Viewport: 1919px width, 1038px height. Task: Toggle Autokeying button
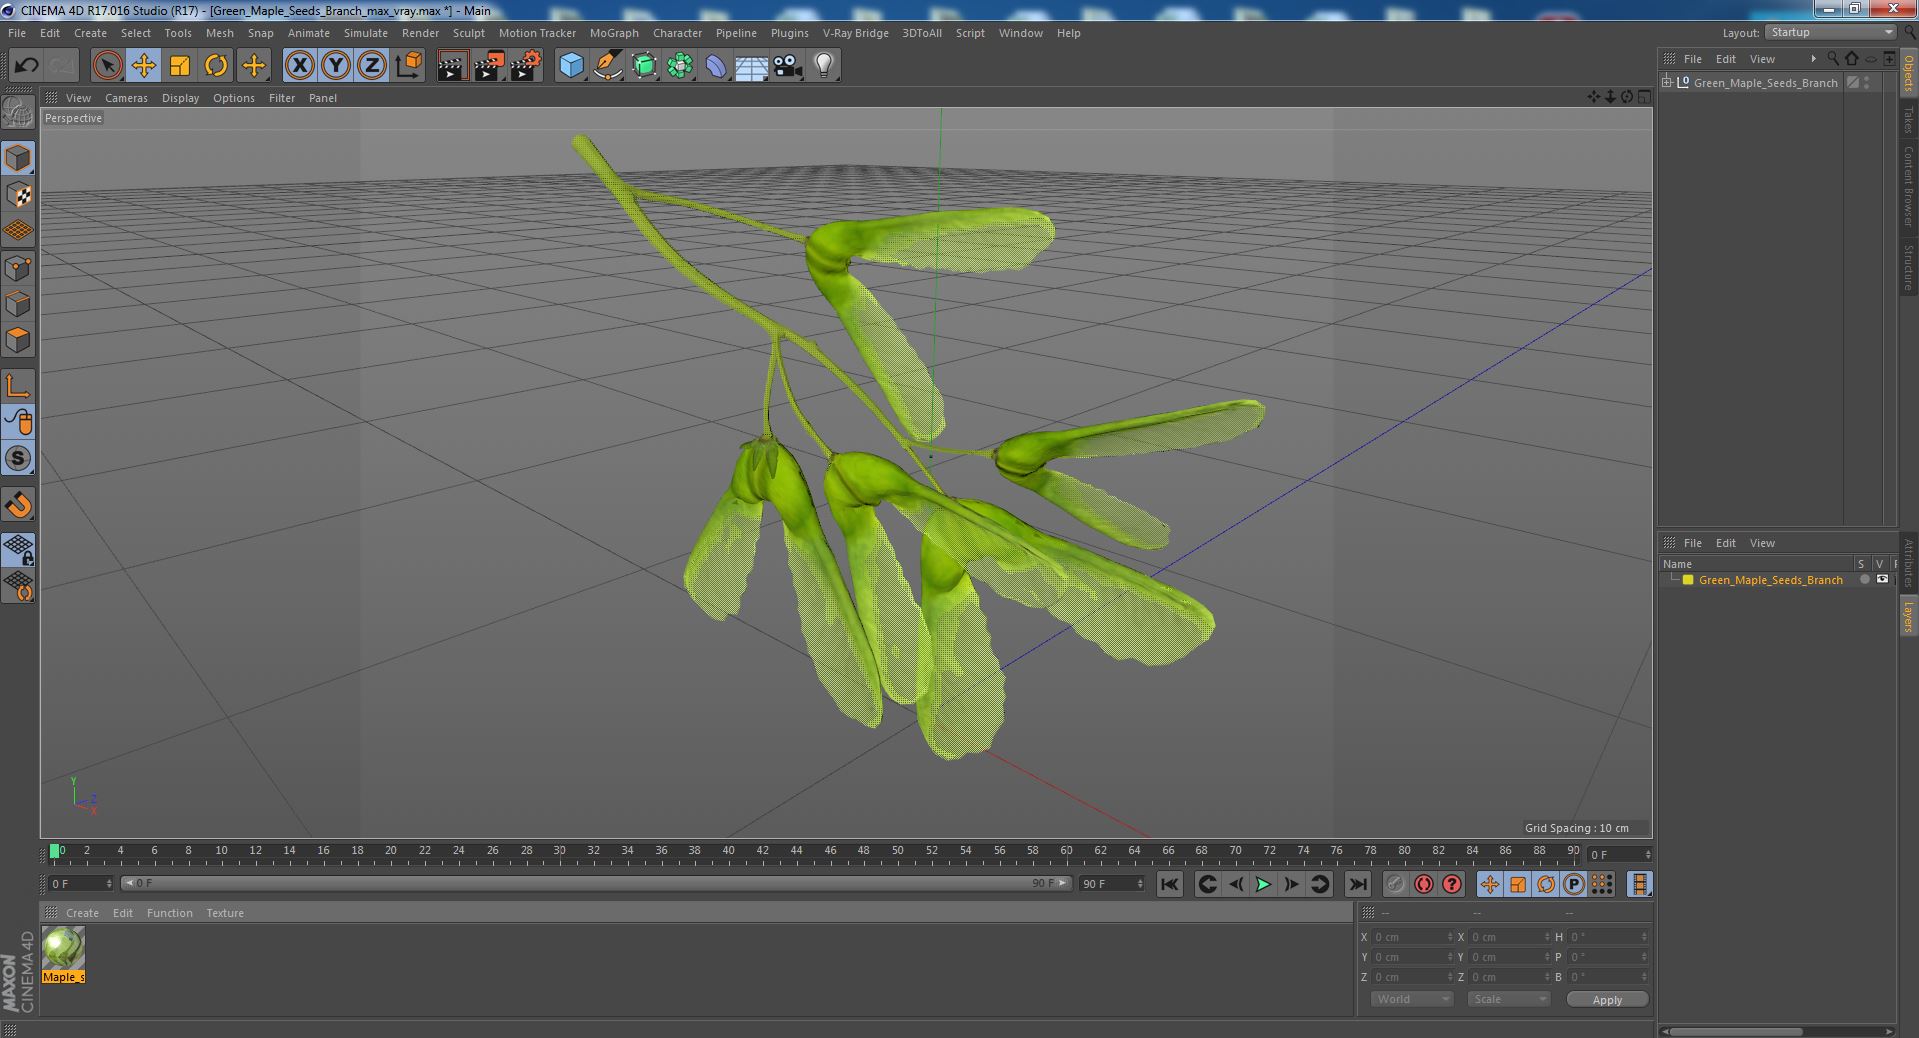tap(1423, 884)
